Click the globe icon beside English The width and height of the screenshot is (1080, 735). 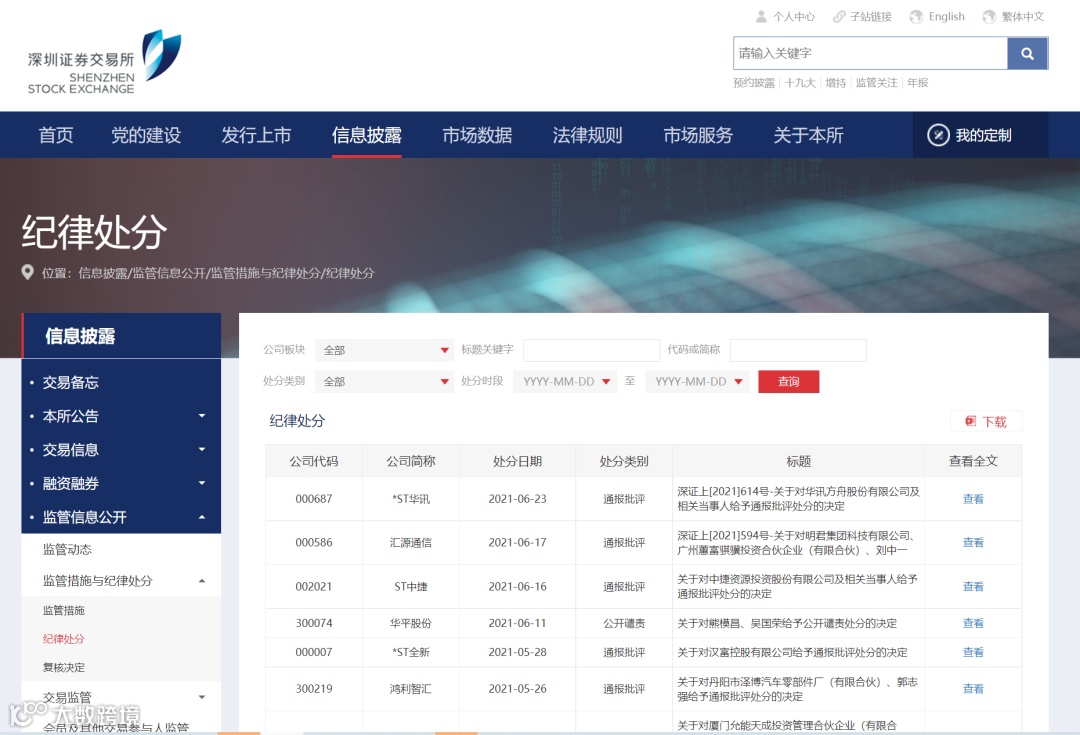click(916, 17)
